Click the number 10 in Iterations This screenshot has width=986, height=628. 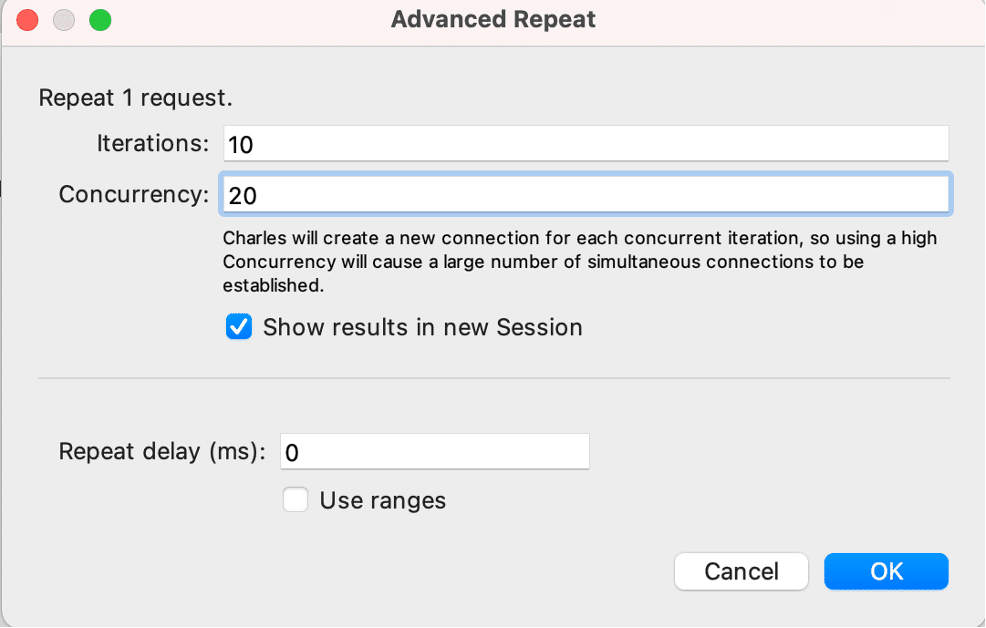pyautogui.click(x=241, y=145)
